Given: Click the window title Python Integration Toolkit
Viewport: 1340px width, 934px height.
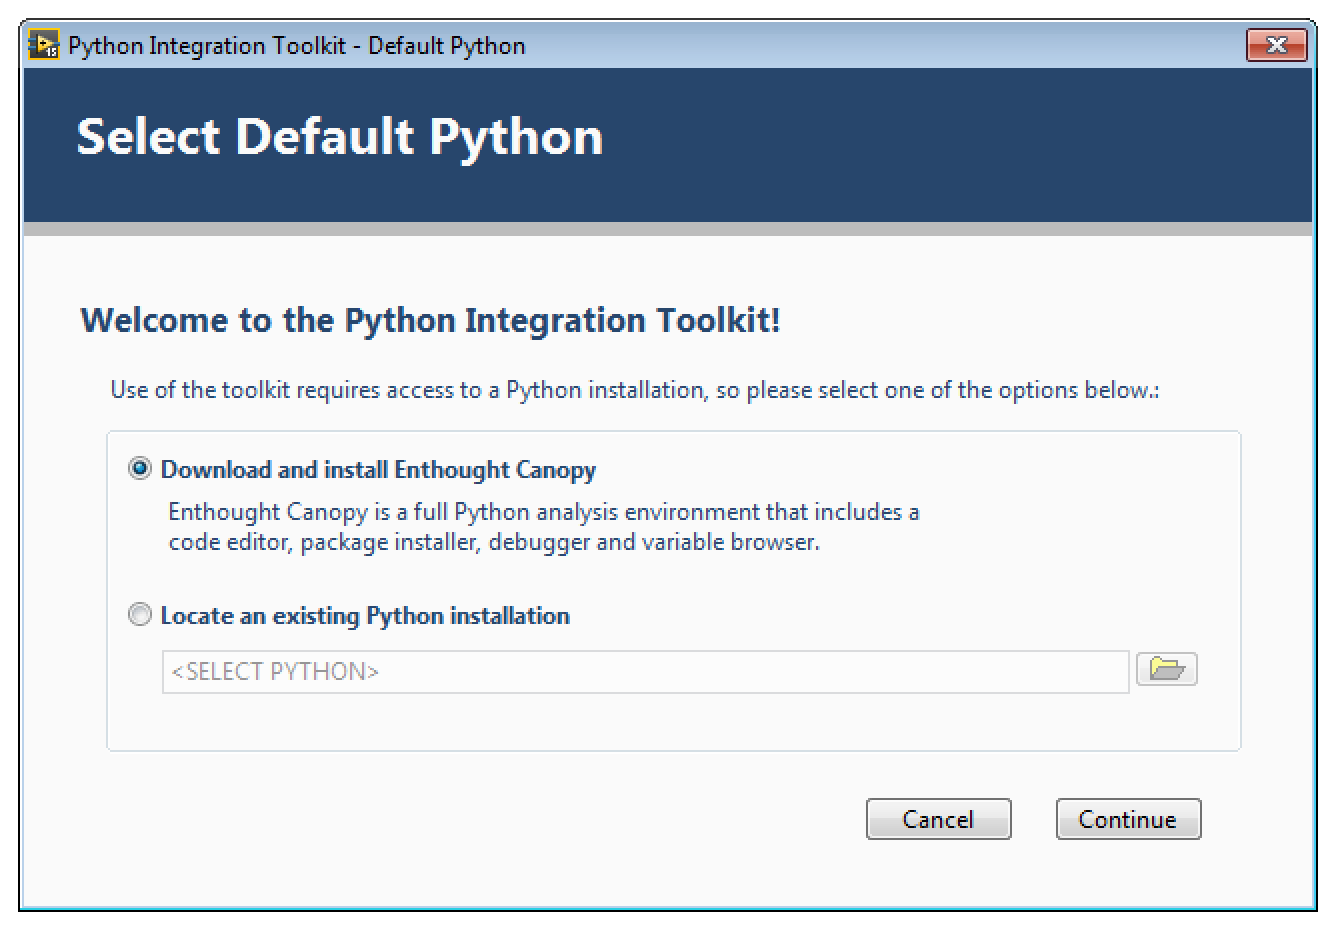Looking at the screenshot, I should (x=297, y=46).
